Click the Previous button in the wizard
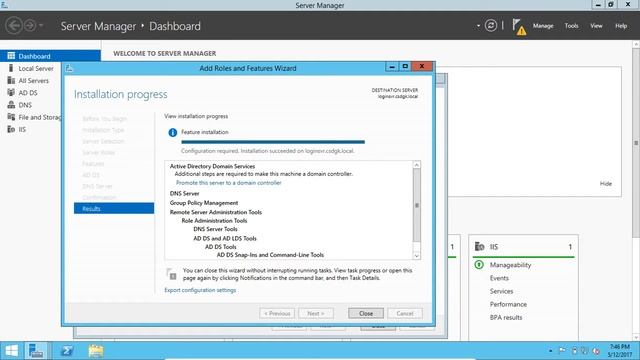The height and width of the screenshot is (360, 640). pyautogui.click(x=277, y=313)
